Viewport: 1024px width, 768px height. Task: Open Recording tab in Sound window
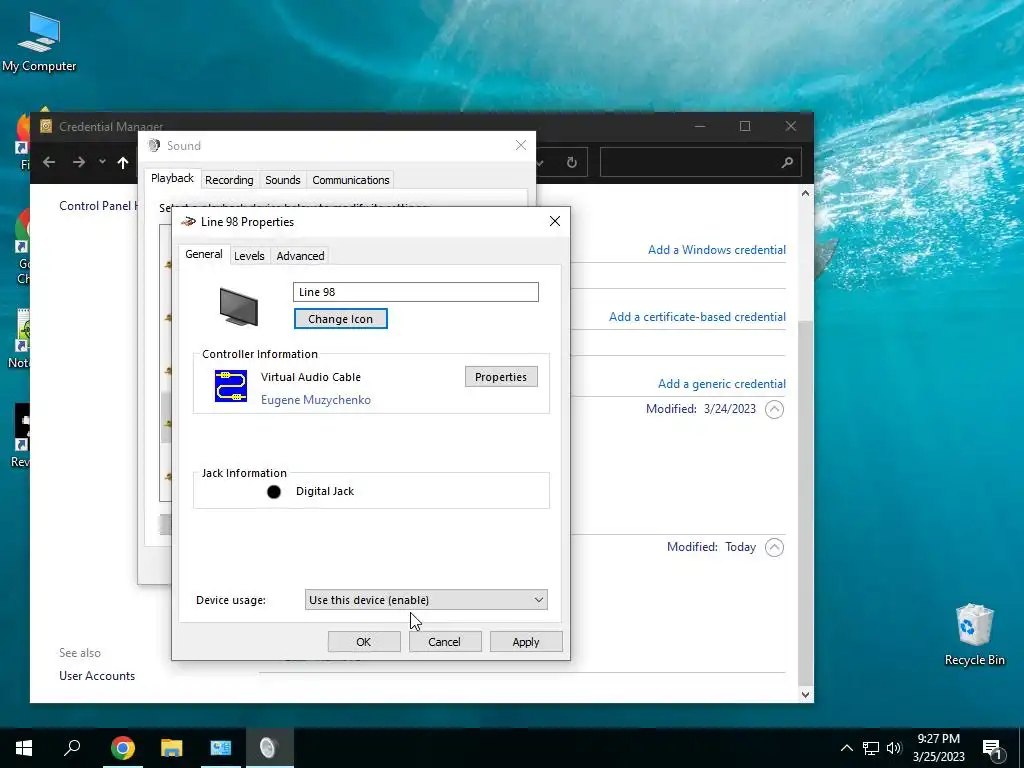pyautogui.click(x=229, y=180)
